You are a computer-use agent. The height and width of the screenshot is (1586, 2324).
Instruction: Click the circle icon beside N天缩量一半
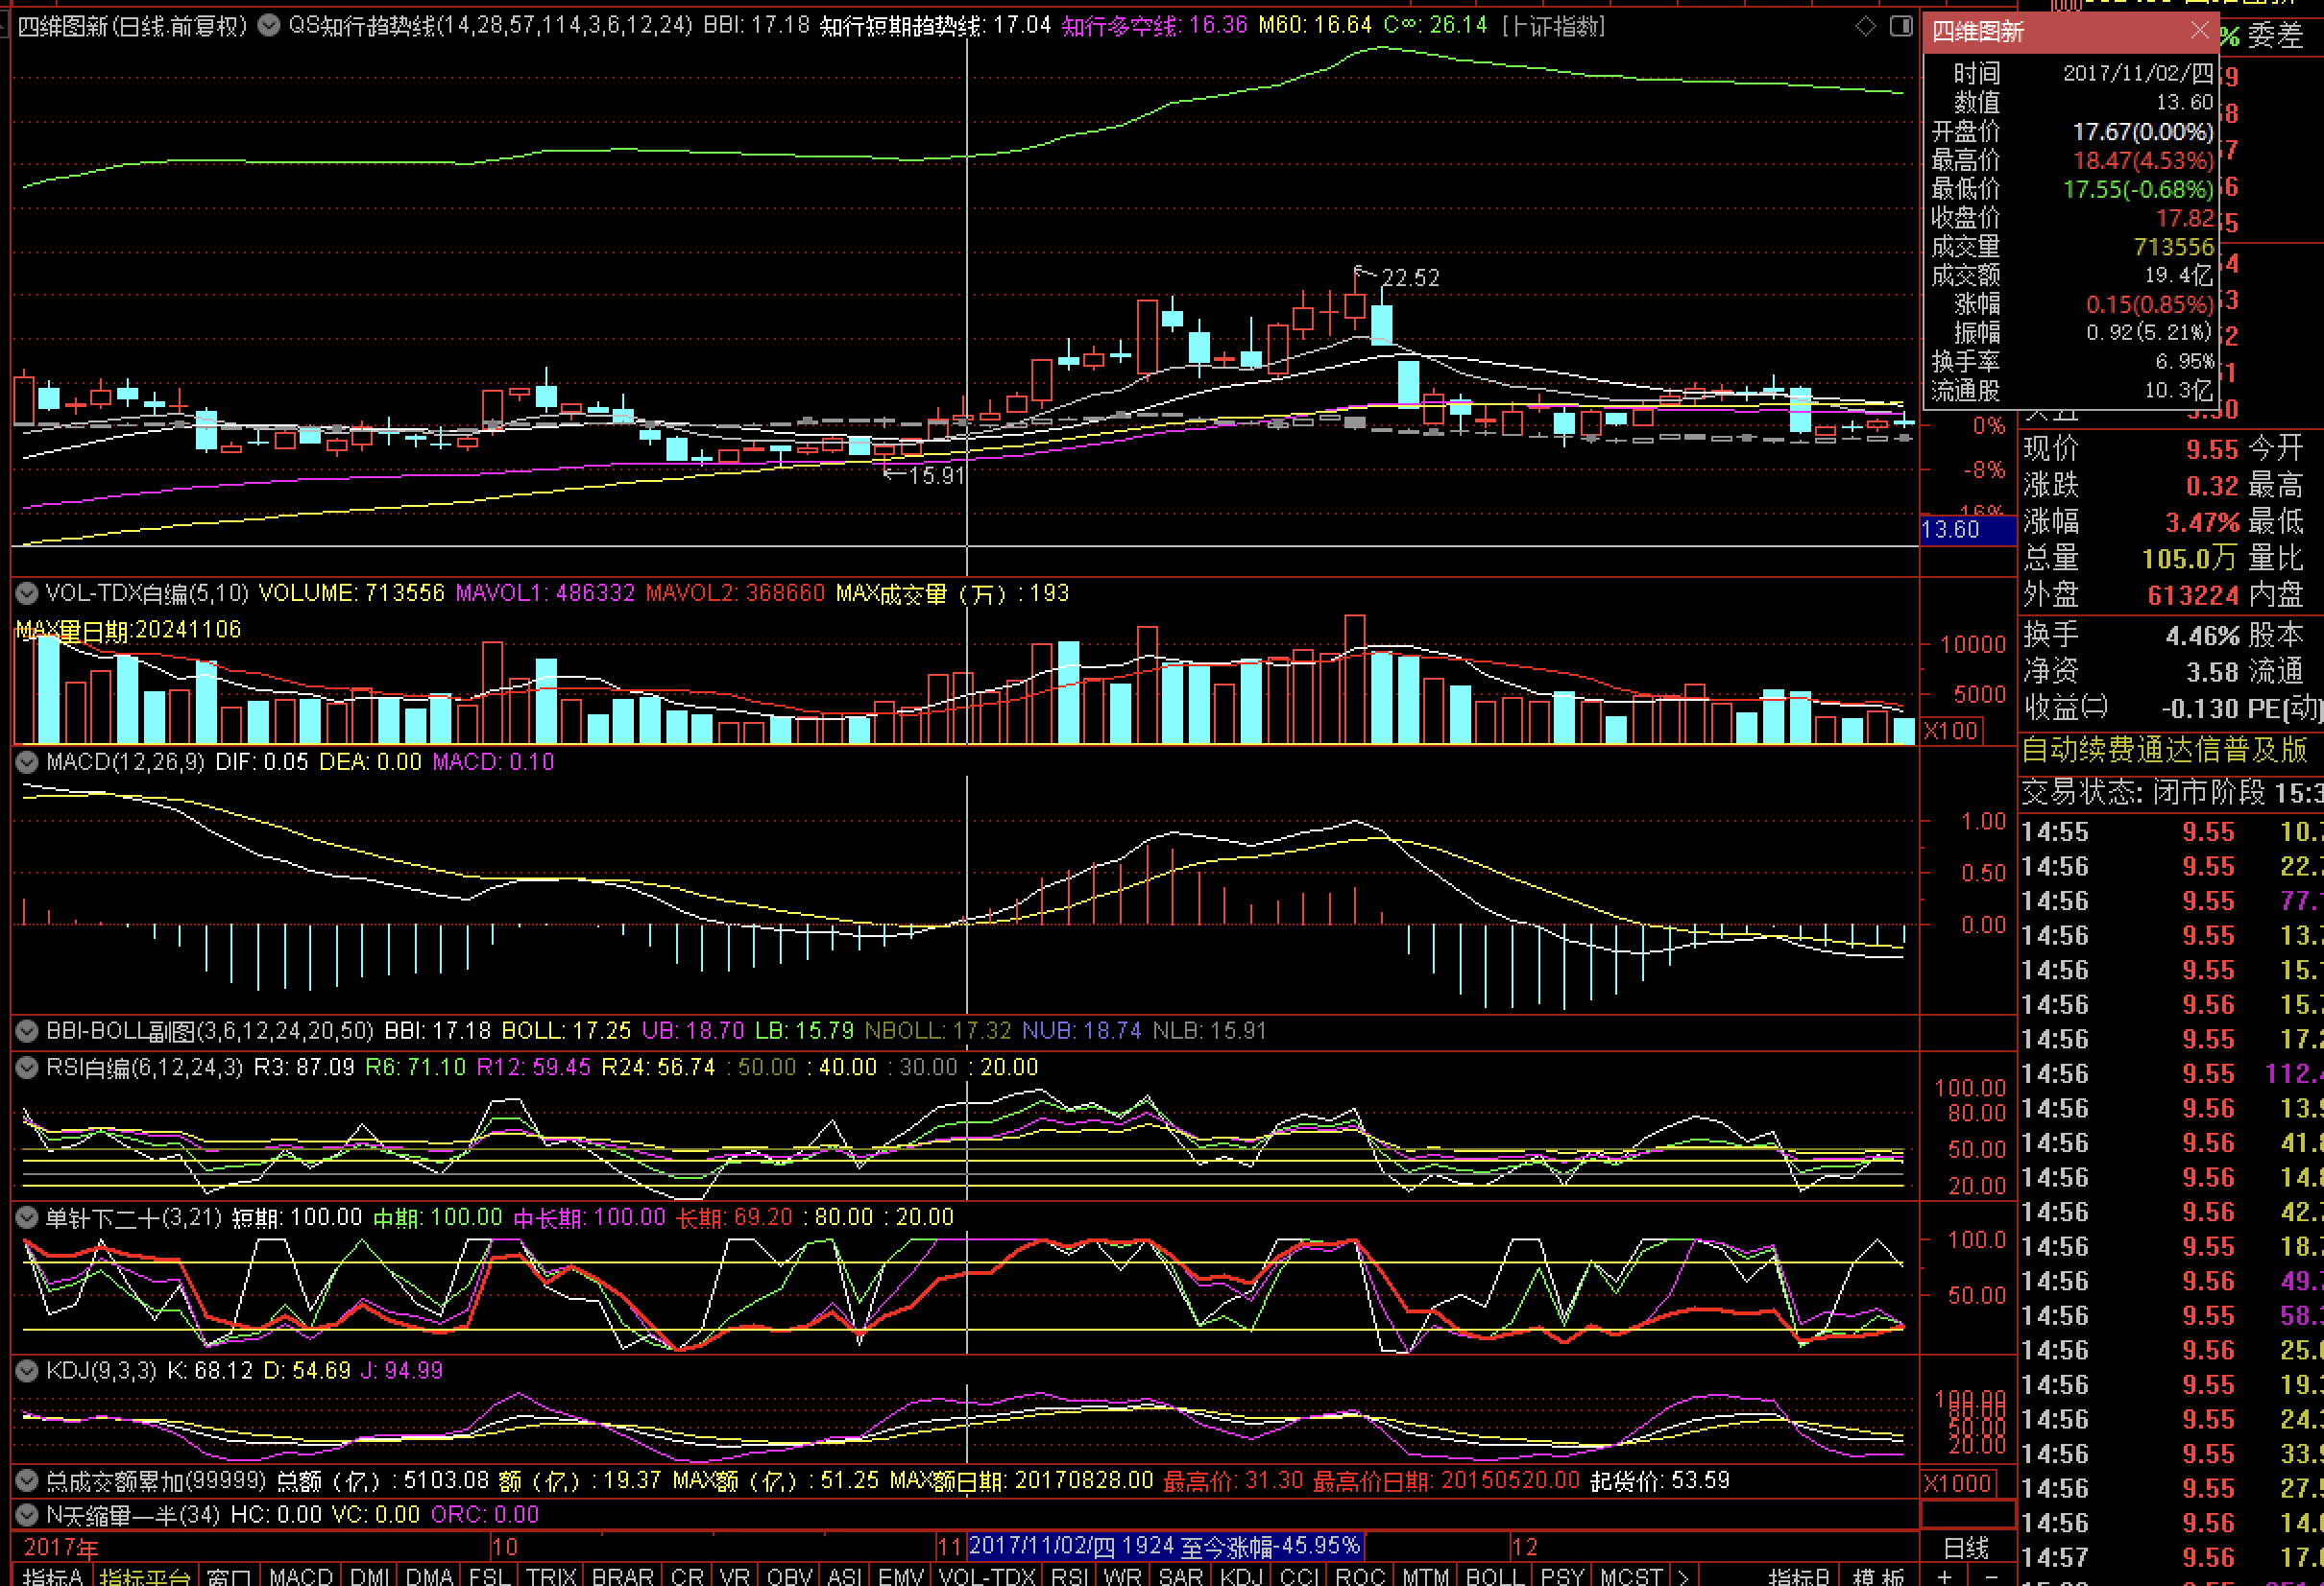(x=27, y=1515)
